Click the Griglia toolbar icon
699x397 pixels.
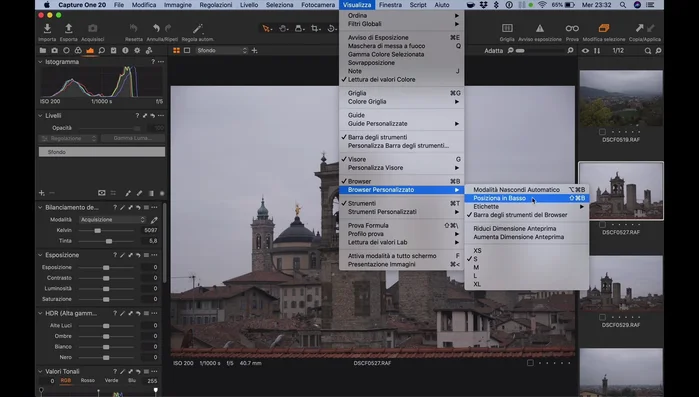[507, 28]
